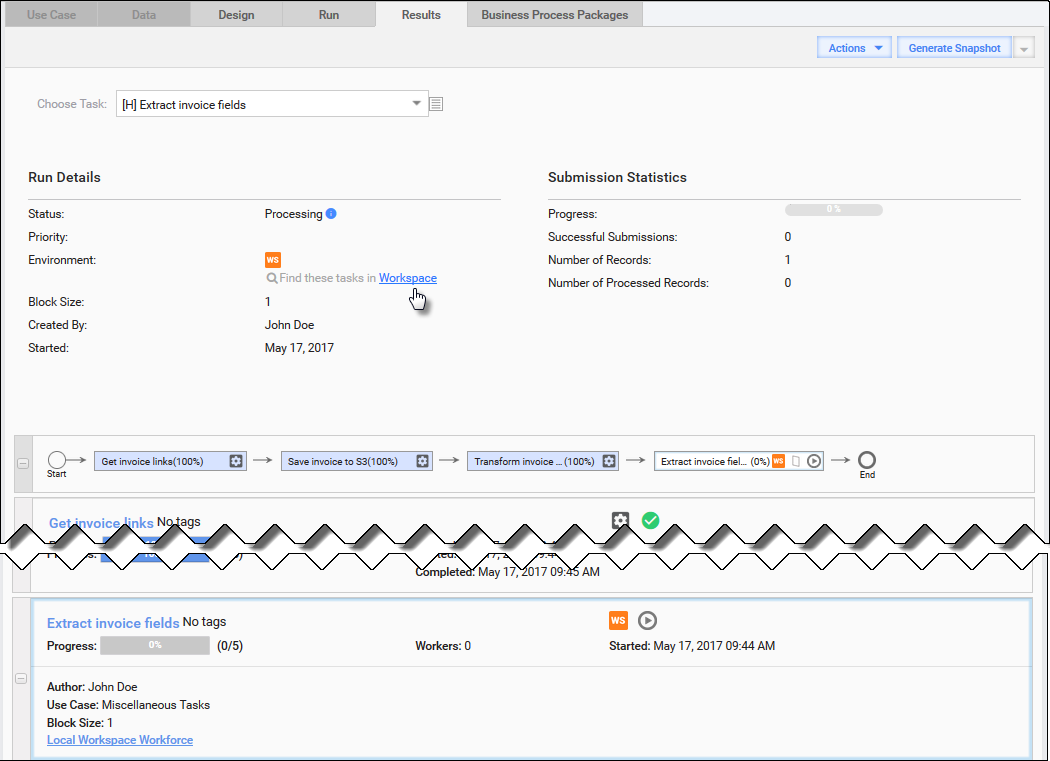
Task: Click the play button in Extract invoice fields panel
Action: (647, 620)
